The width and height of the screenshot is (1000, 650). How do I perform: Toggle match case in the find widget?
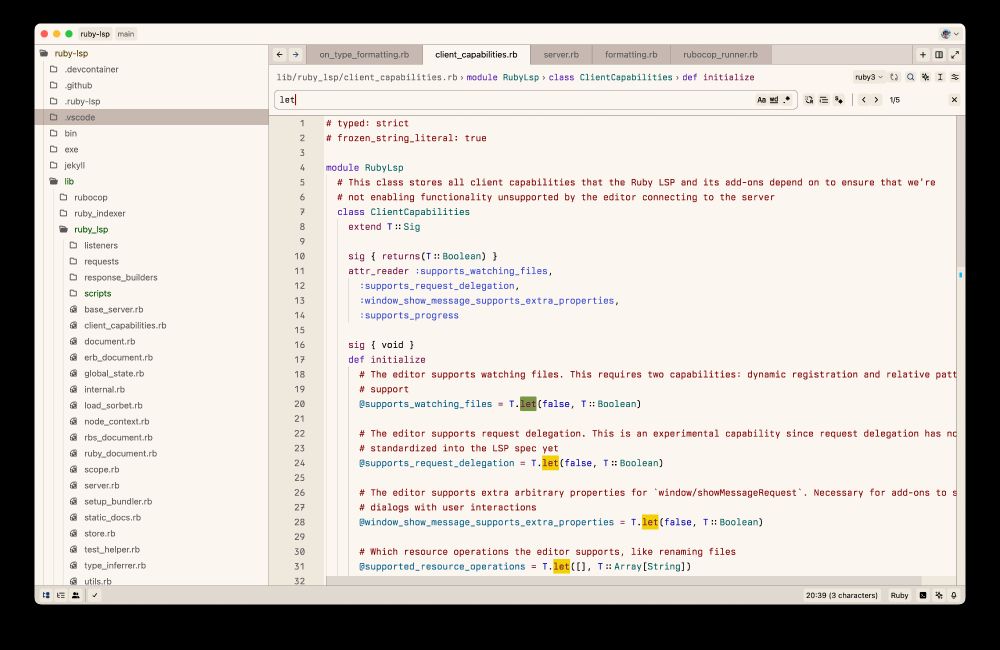pyautogui.click(x=762, y=99)
